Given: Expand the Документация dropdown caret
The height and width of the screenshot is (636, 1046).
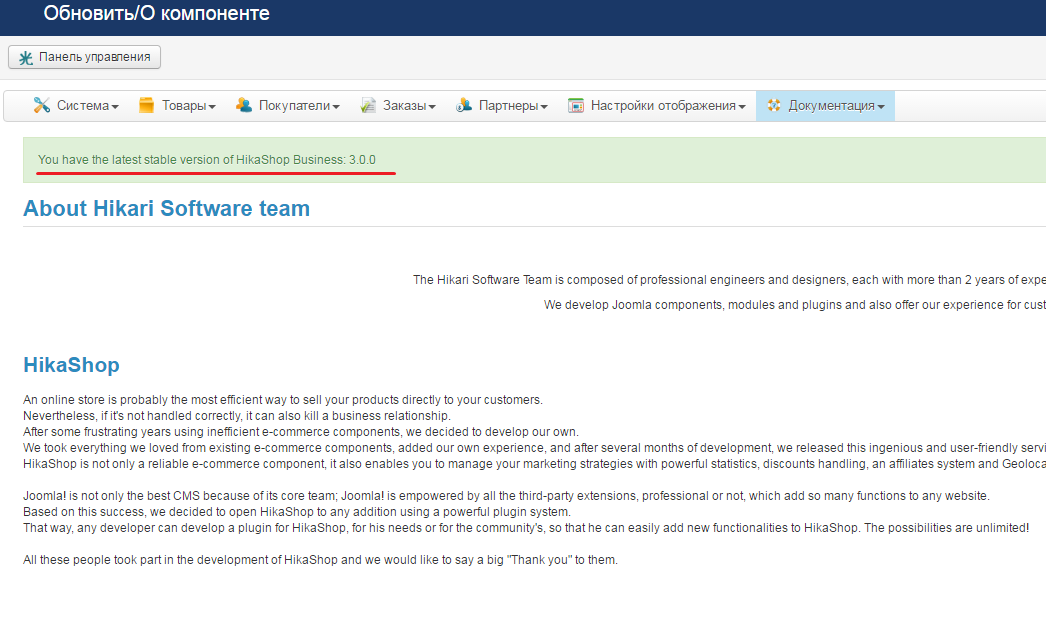Looking at the screenshot, I should (x=881, y=107).
